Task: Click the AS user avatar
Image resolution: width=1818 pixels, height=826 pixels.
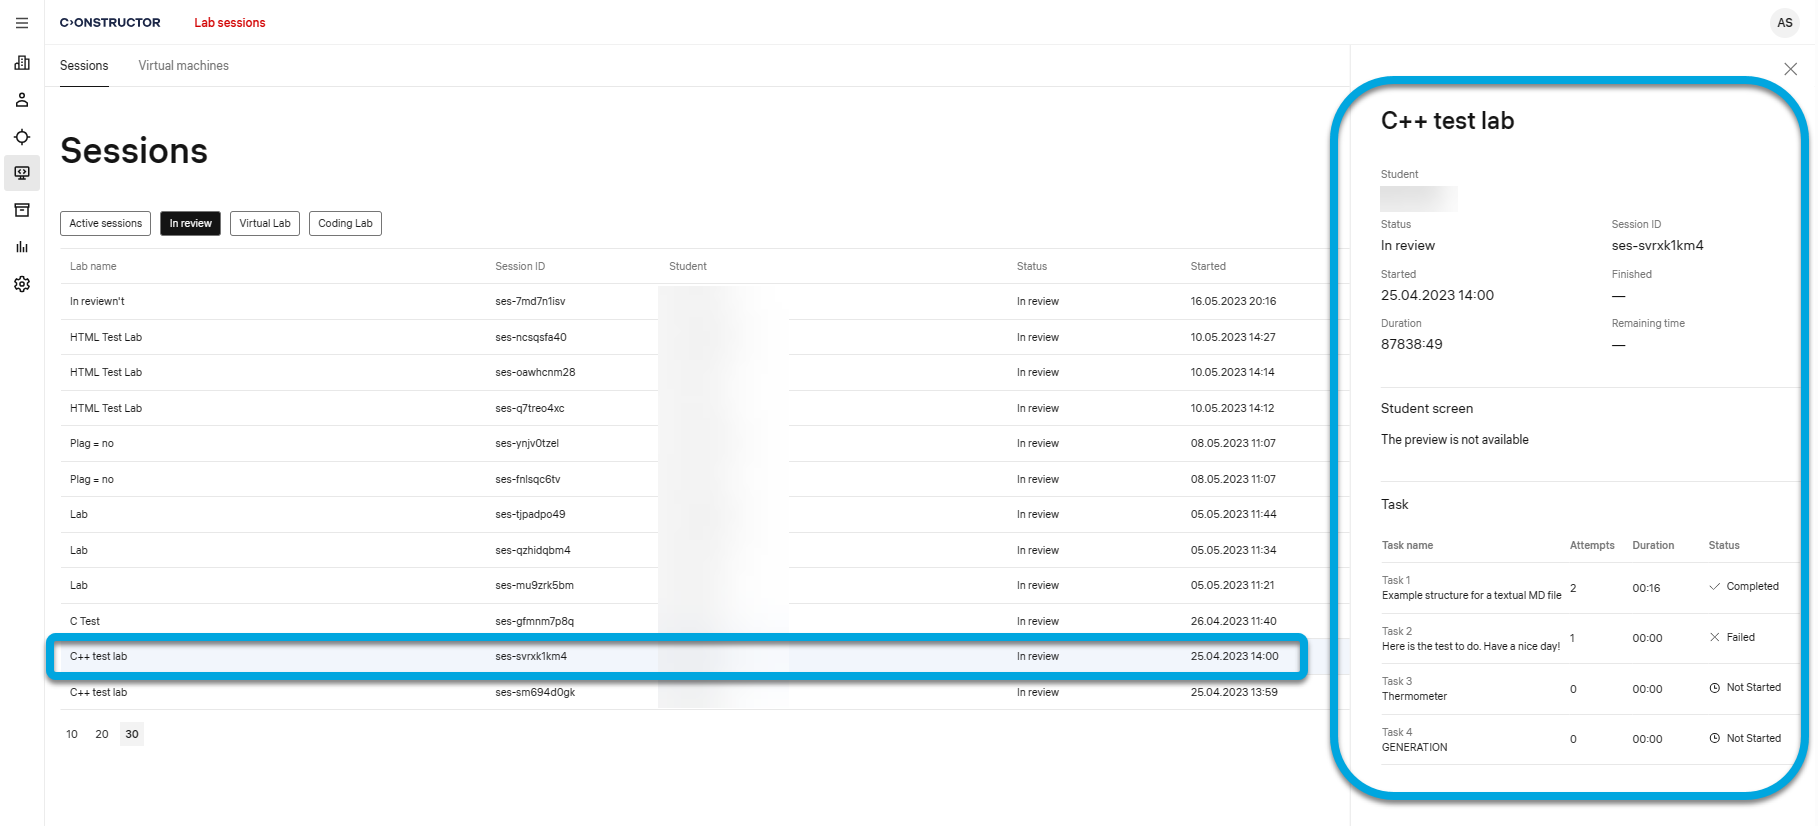Action: click(1784, 23)
